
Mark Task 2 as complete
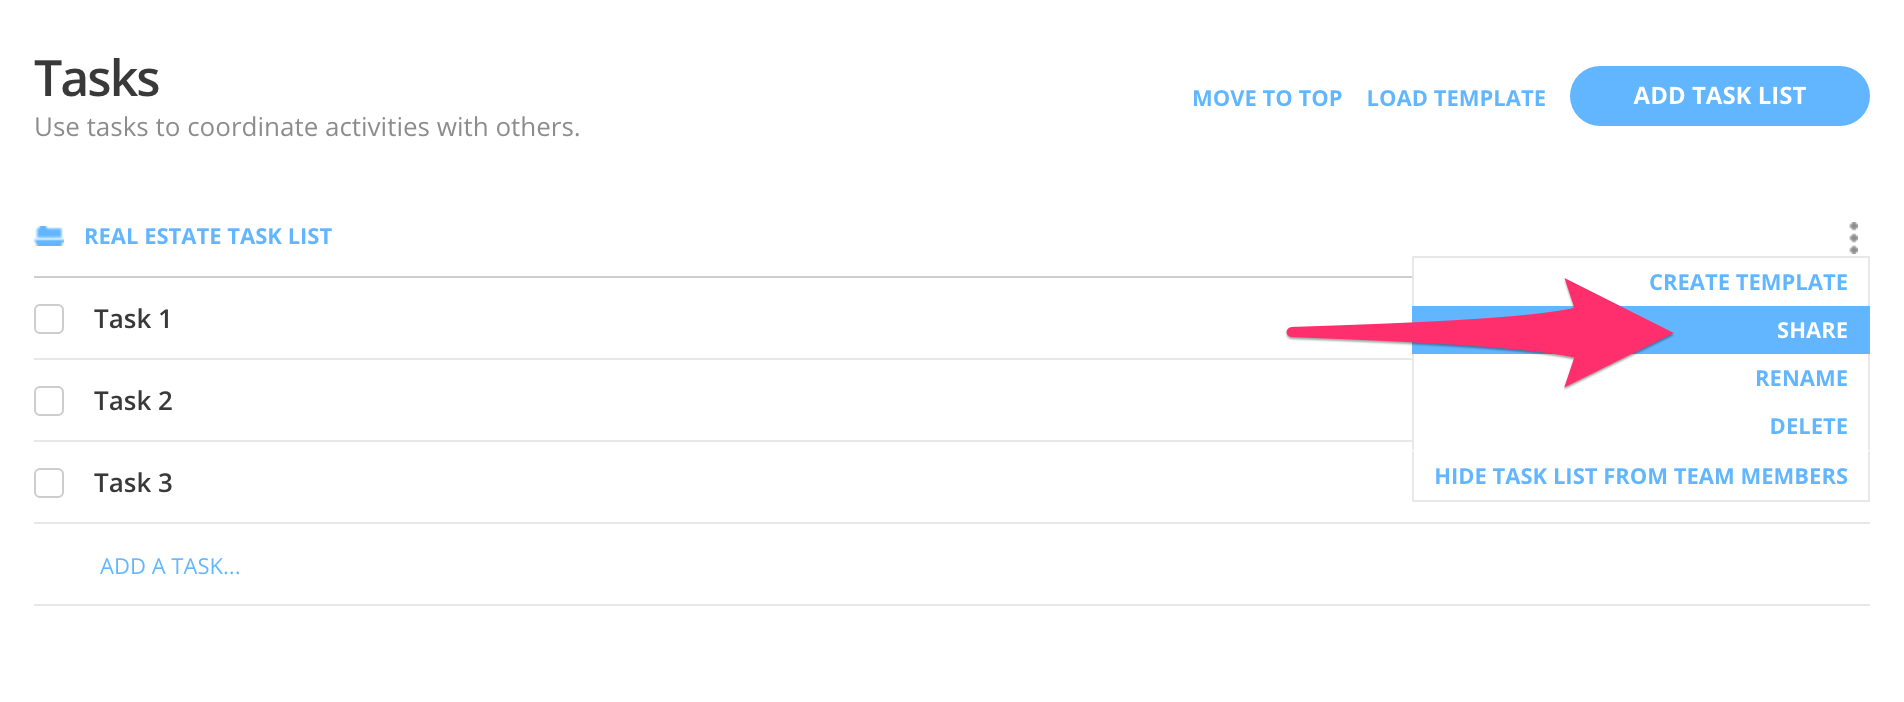click(x=49, y=401)
